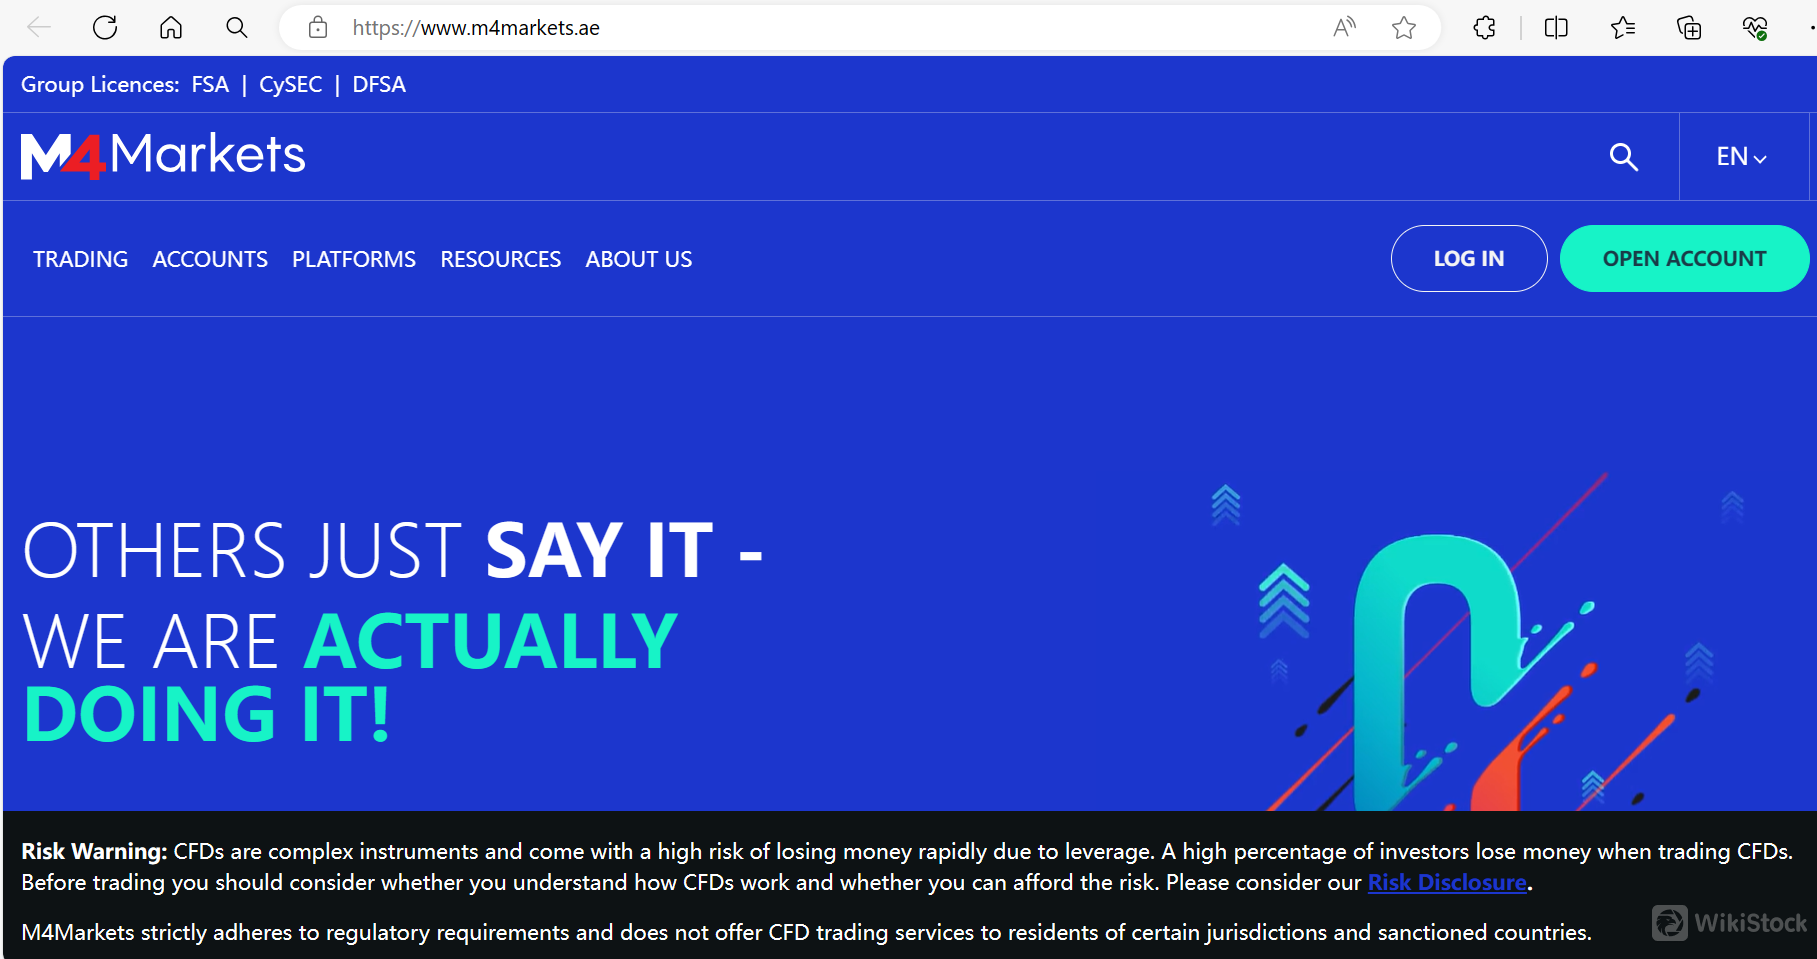Viewport: 1817px width, 959px height.
Task: Toggle the split screen icon
Action: (1556, 28)
